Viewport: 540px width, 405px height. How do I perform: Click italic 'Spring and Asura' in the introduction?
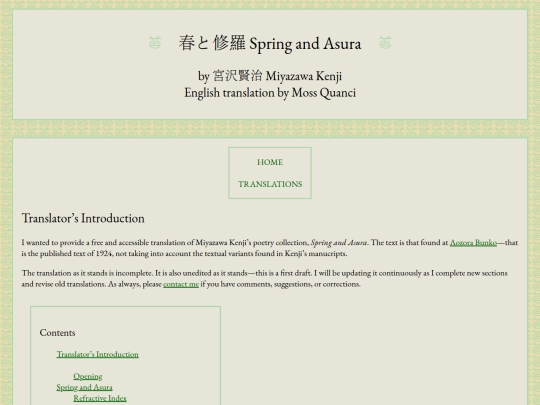click(339, 242)
